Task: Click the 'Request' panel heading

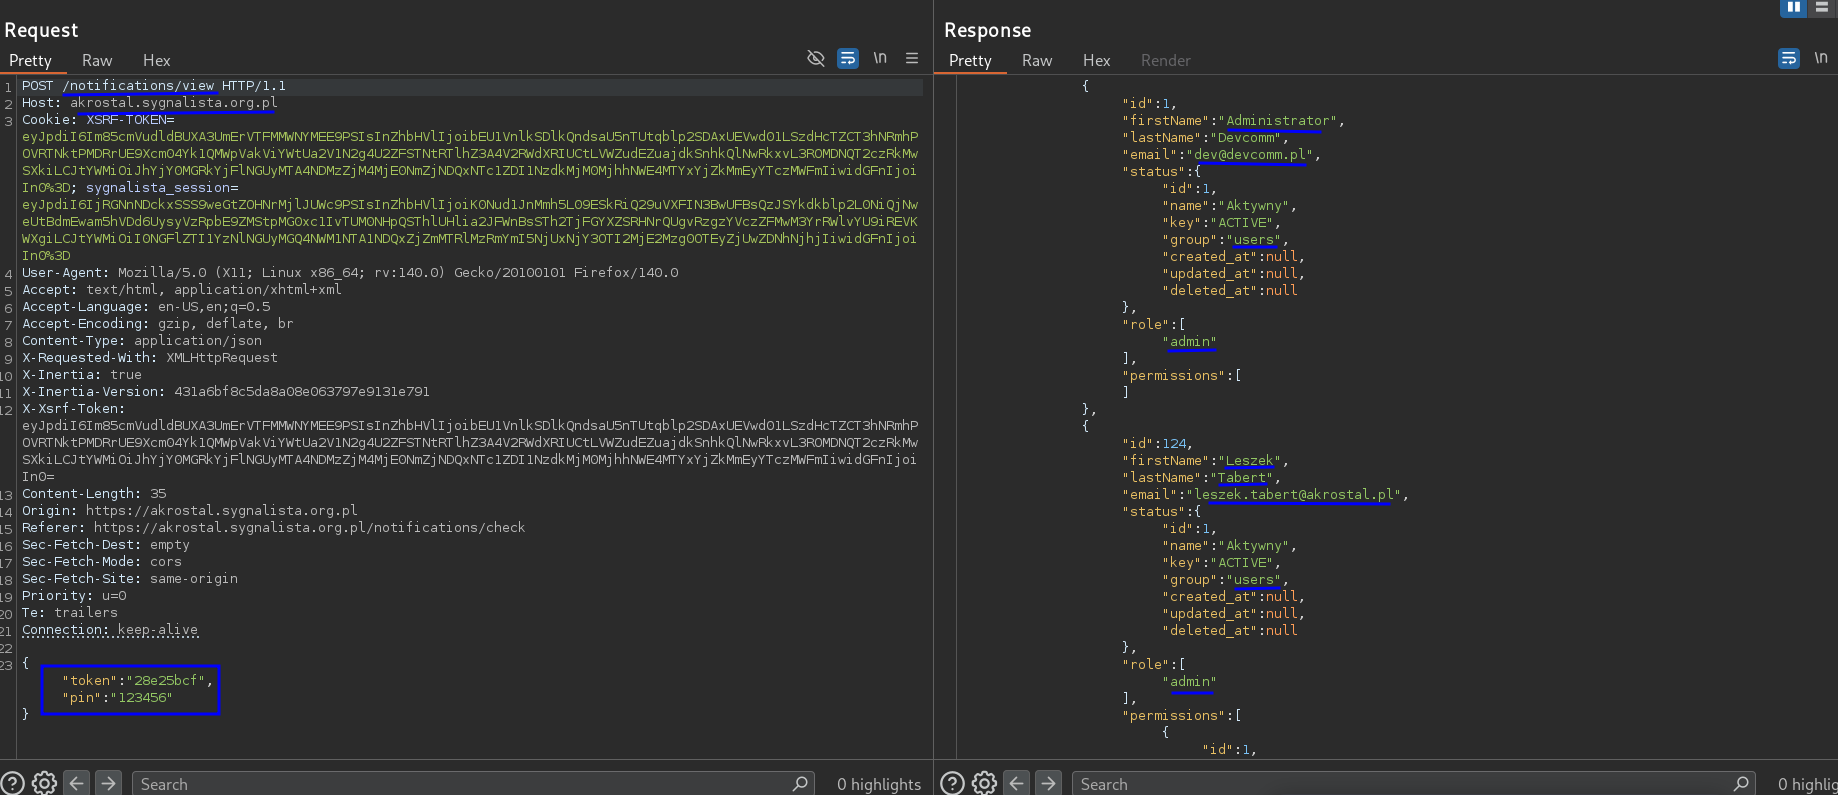Action: click(x=41, y=30)
